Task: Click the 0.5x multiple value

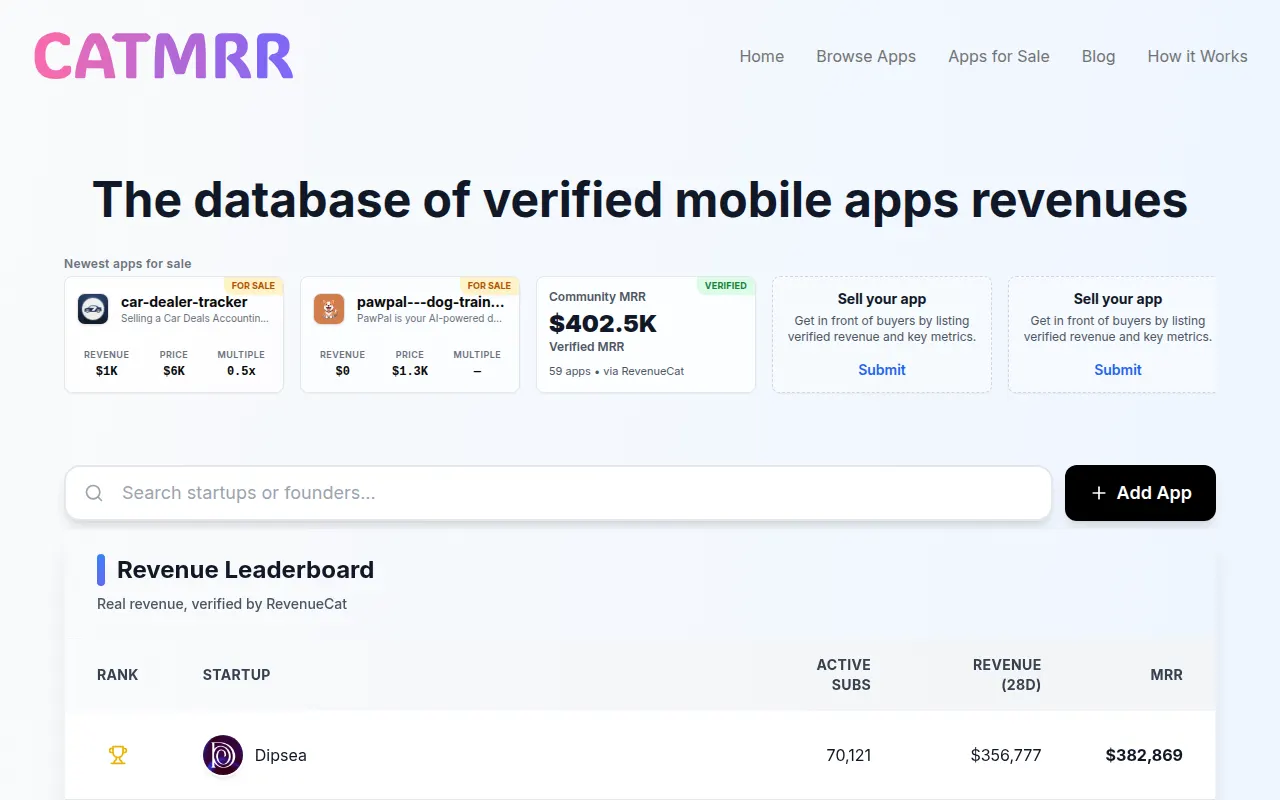Action: 241,371
